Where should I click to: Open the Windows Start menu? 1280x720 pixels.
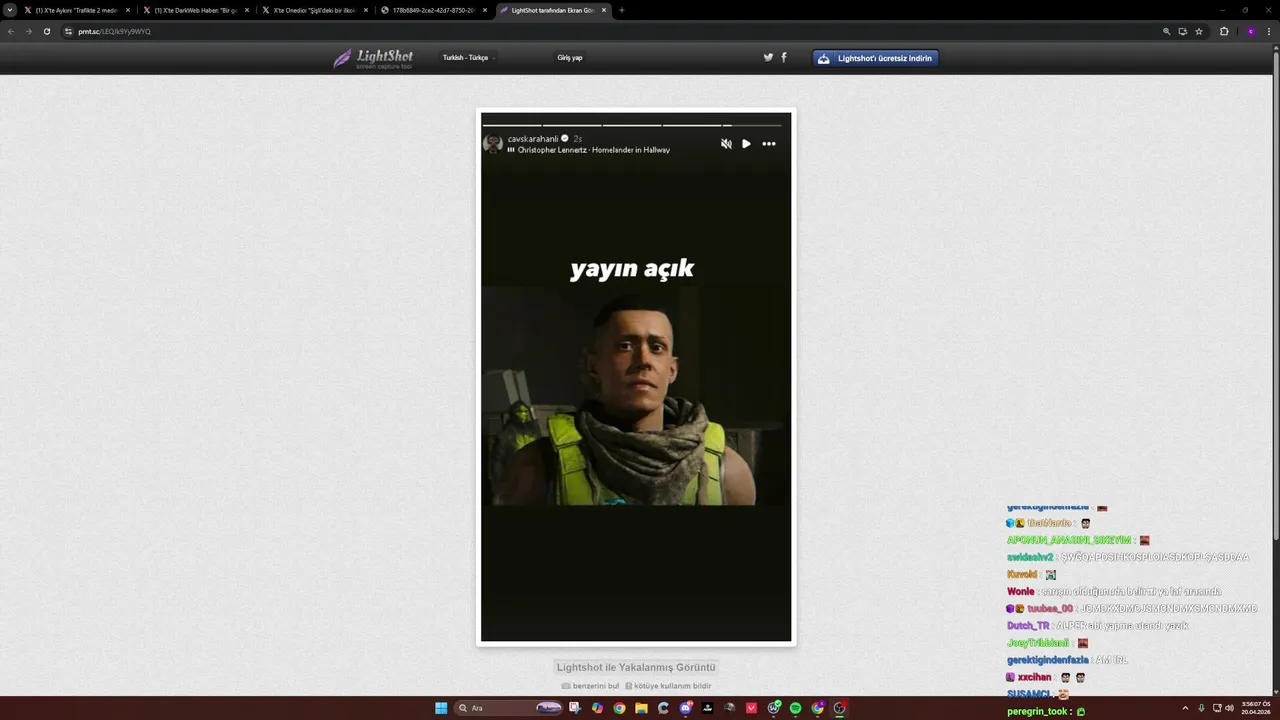point(441,708)
